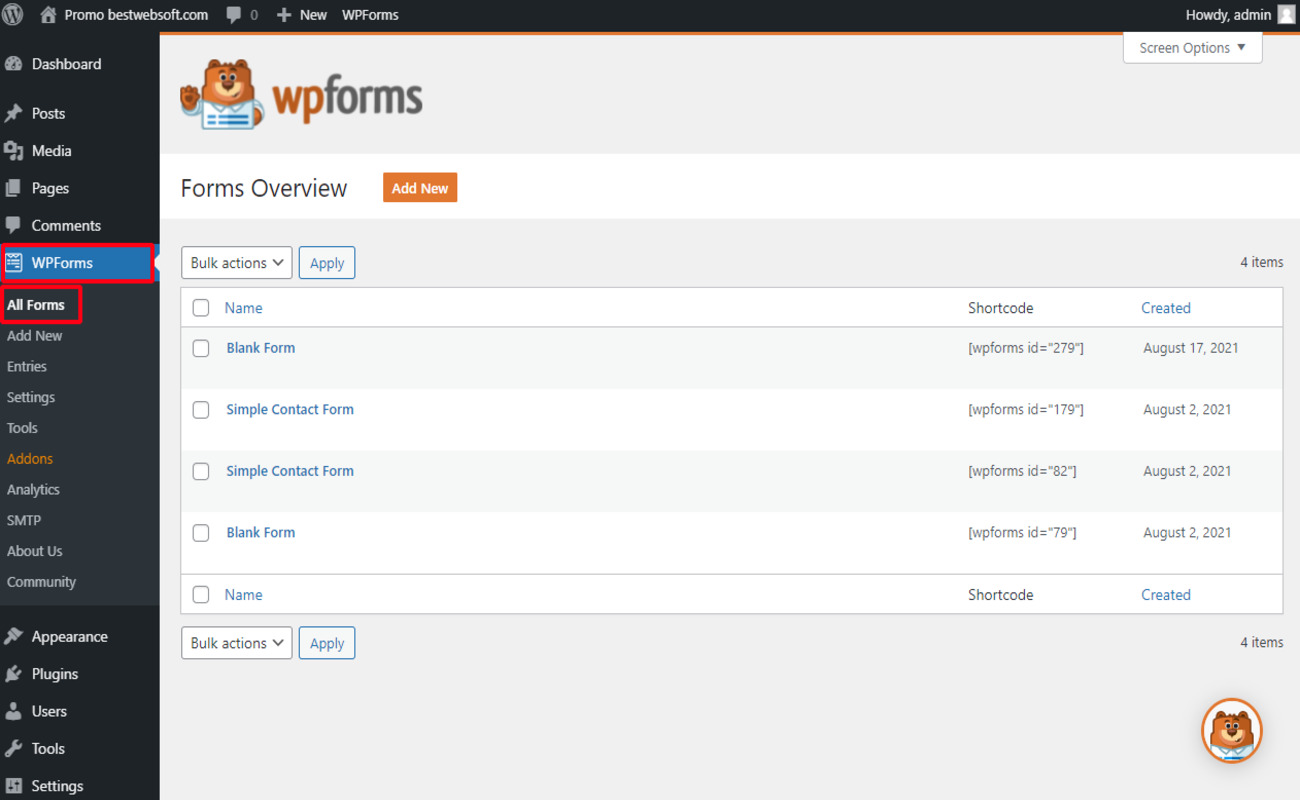Sort by the Name column header at top
The width and height of the screenshot is (1300, 800).
coord(244,308)
